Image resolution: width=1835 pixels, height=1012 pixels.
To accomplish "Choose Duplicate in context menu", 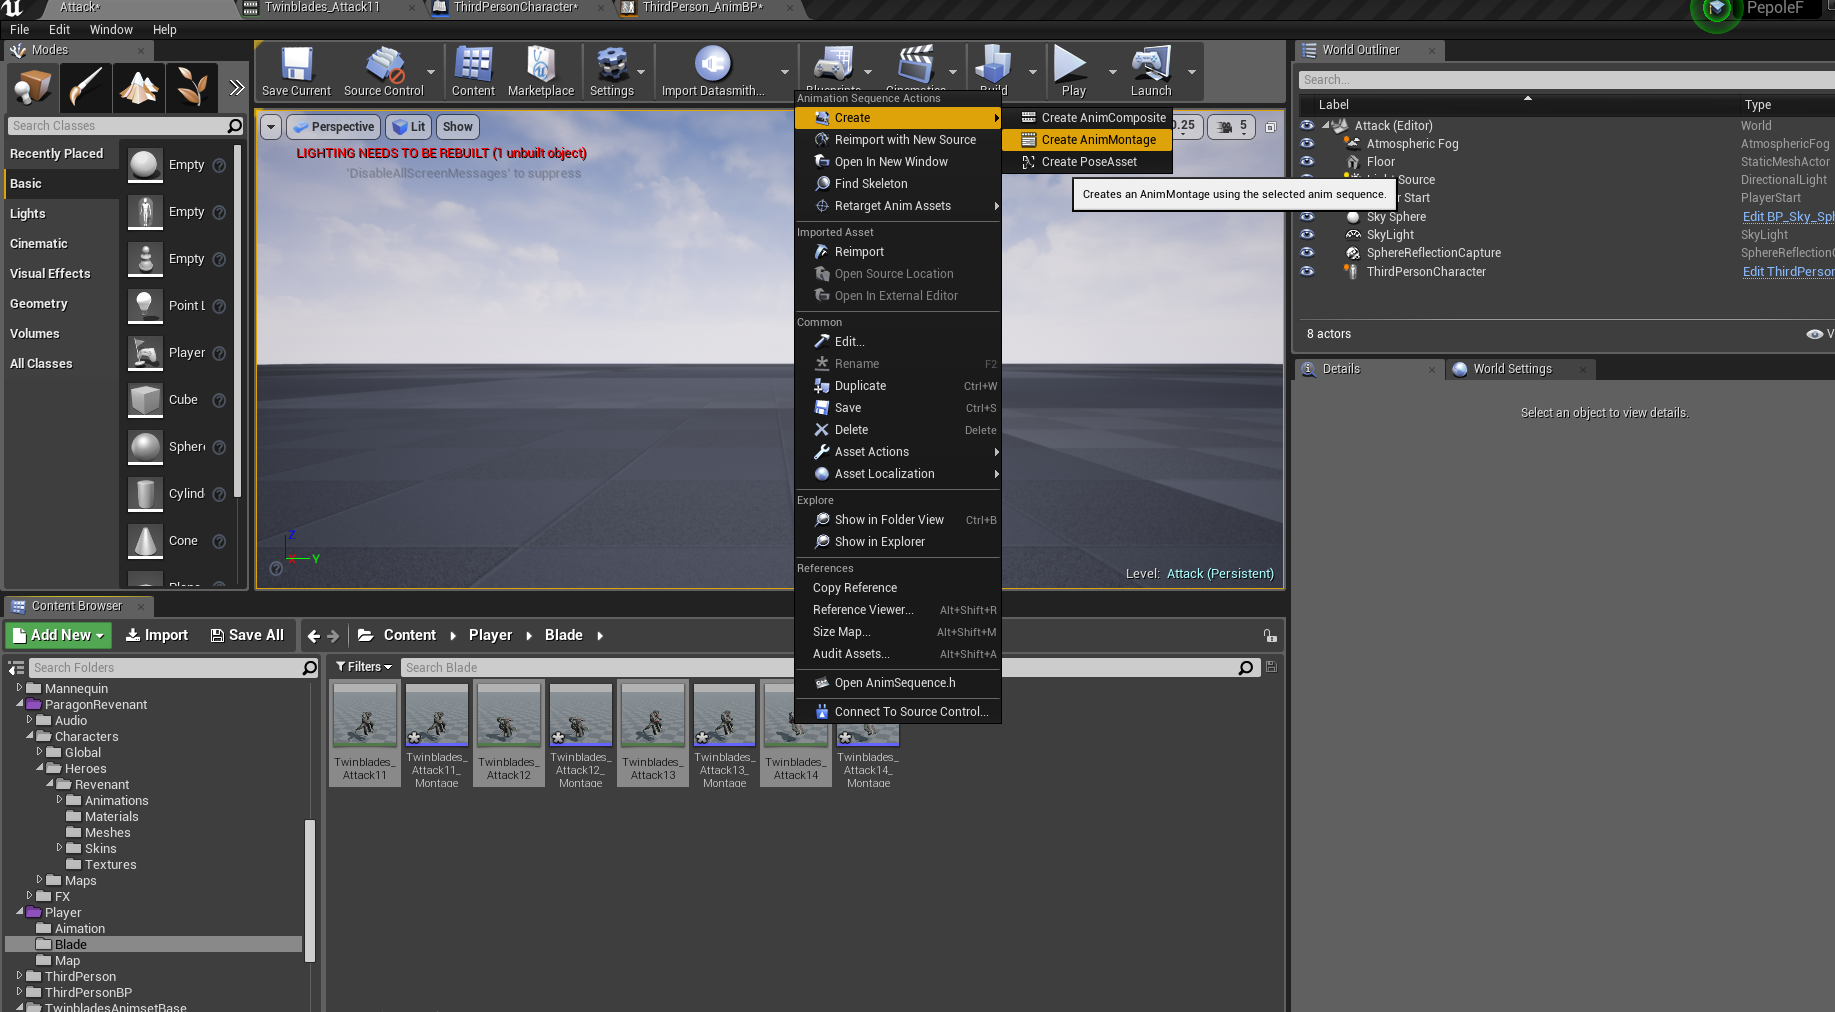I will [x=898, y=386].
